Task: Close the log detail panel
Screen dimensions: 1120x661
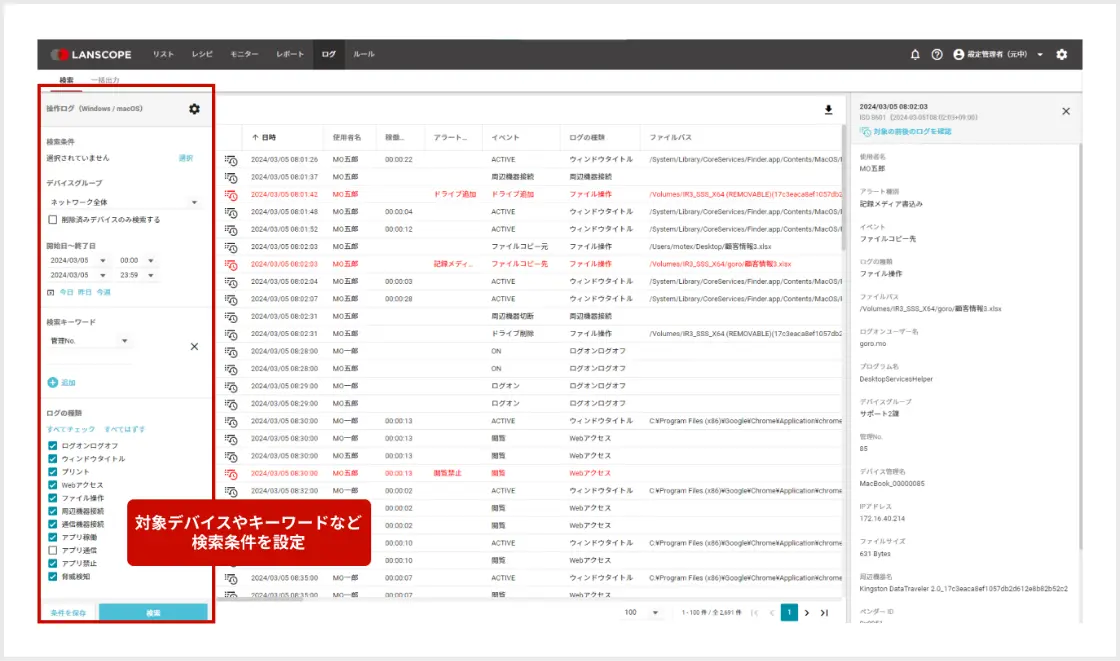Action: point(1066,111)
